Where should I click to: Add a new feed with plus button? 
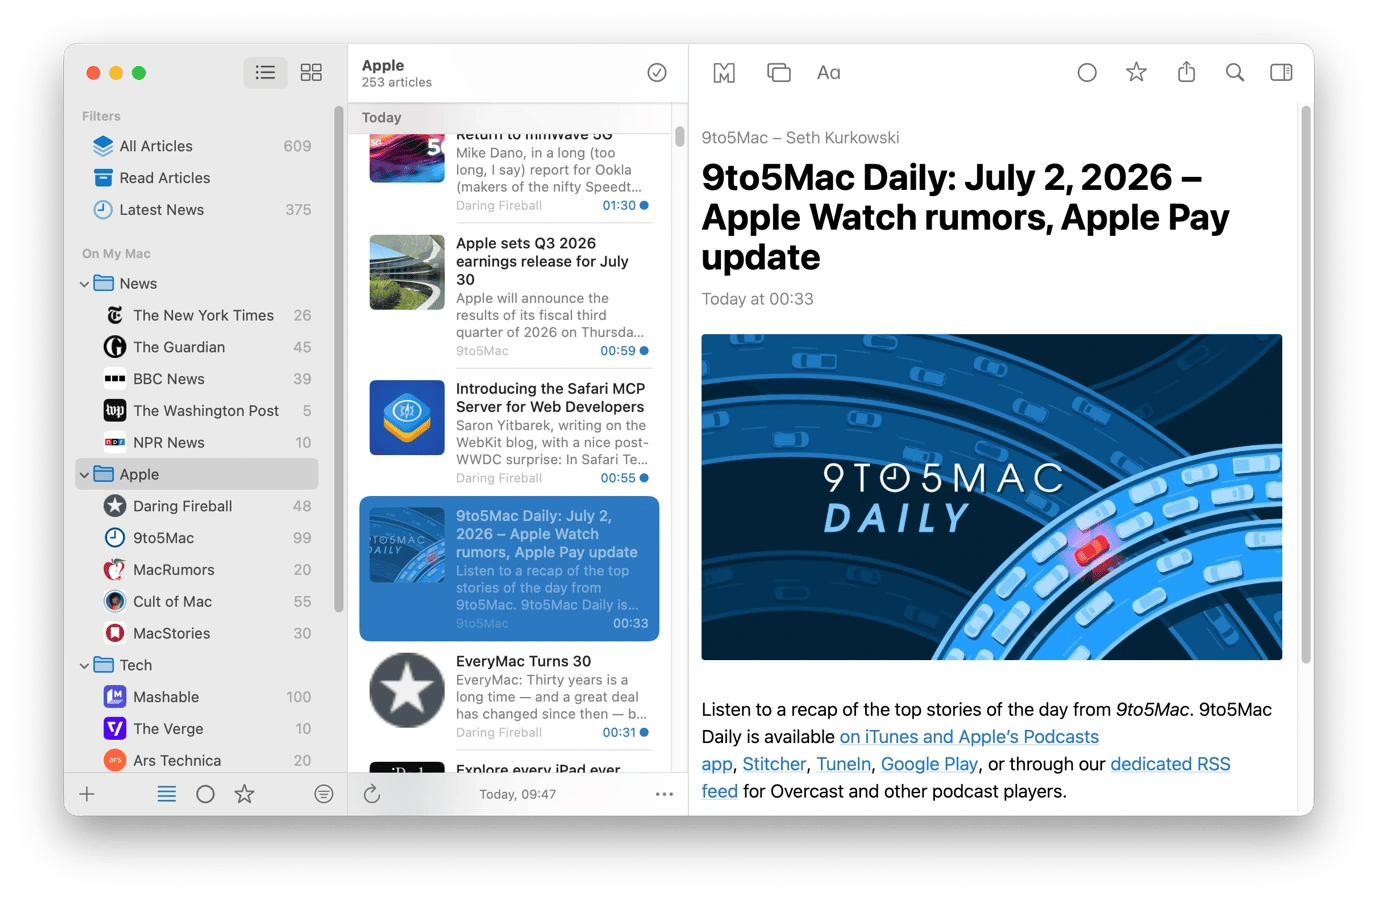pos(87,794)
